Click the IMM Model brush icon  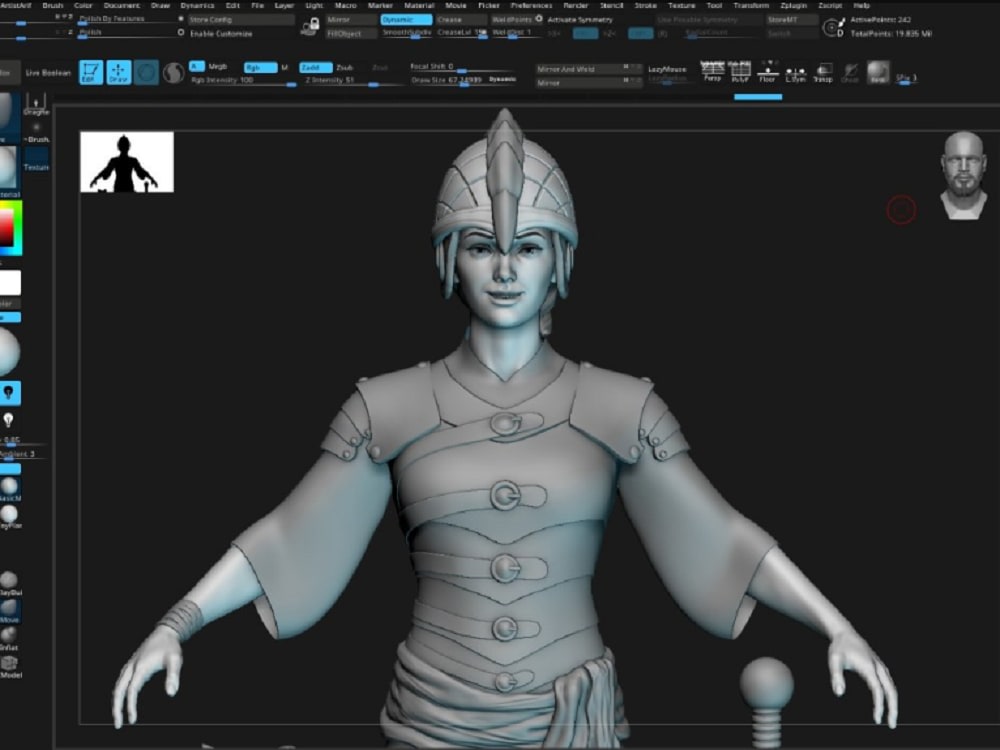[x=10, y=666]
